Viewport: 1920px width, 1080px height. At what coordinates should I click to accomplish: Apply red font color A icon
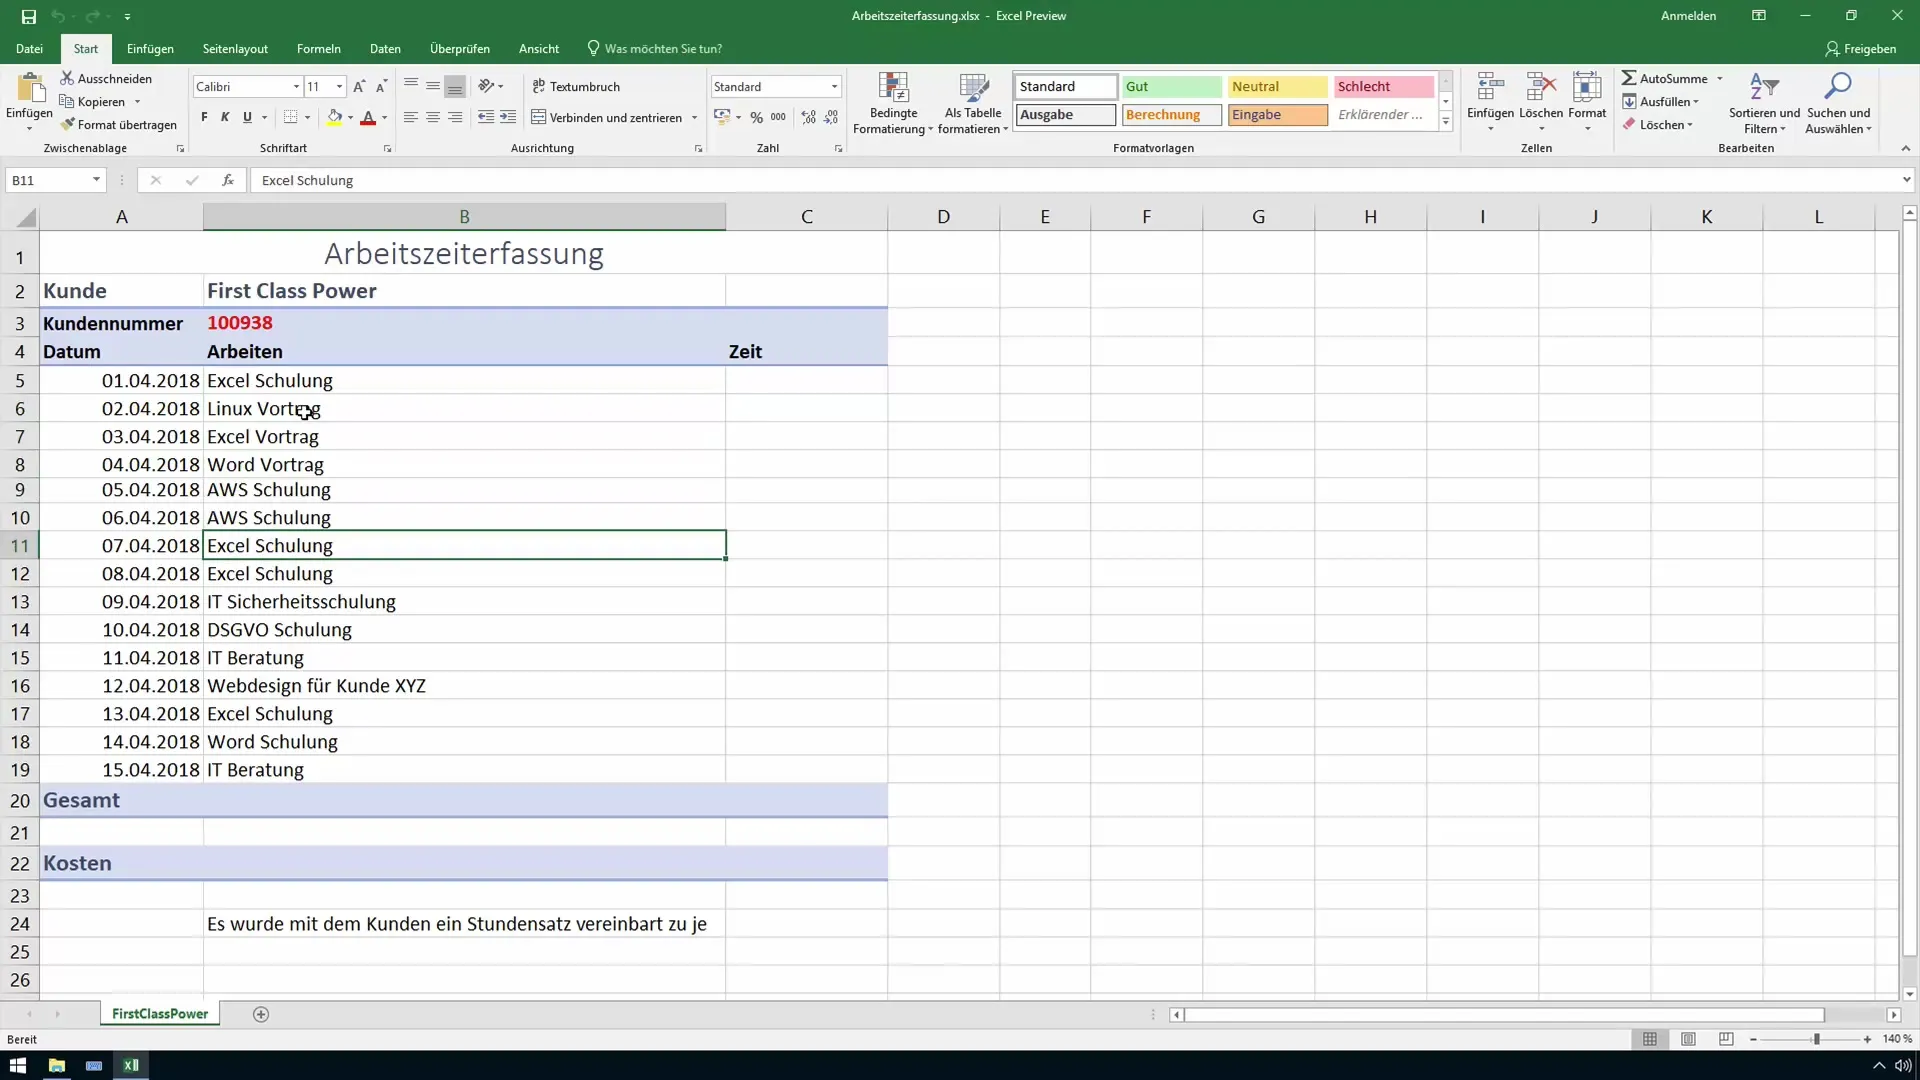[x=368, y=117]
